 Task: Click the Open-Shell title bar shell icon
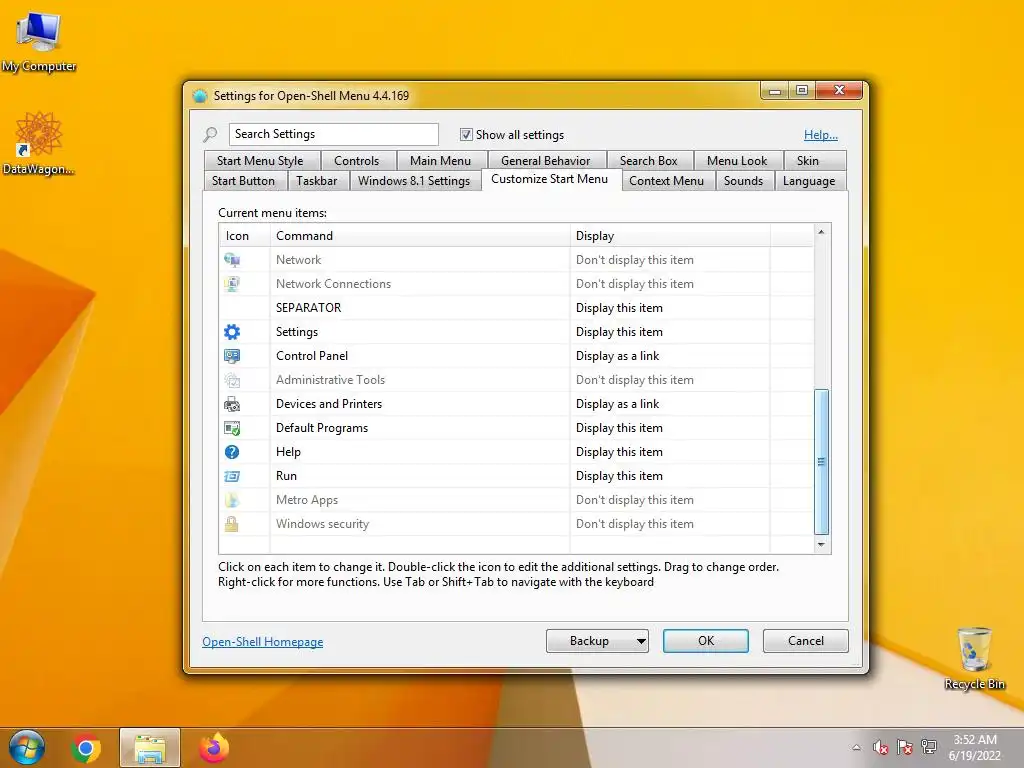[x=200, y=96]
